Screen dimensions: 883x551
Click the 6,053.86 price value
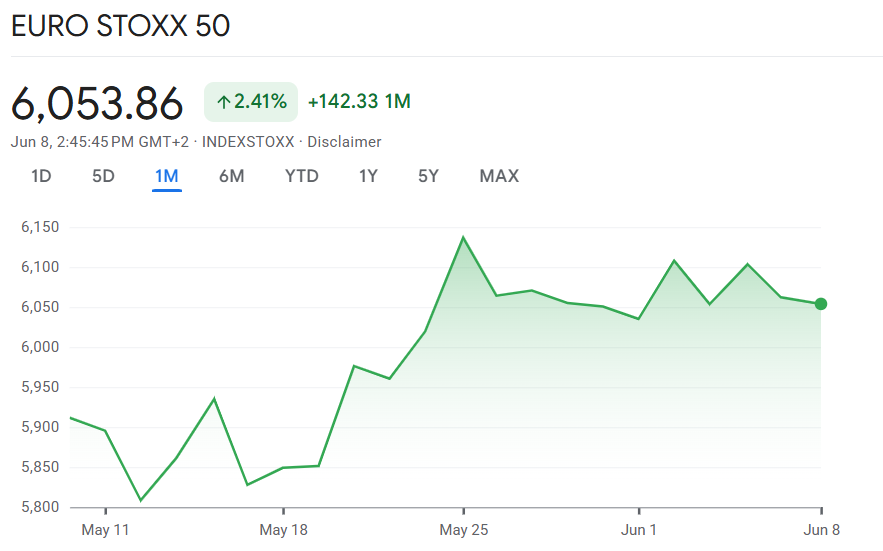pos(97,104)
